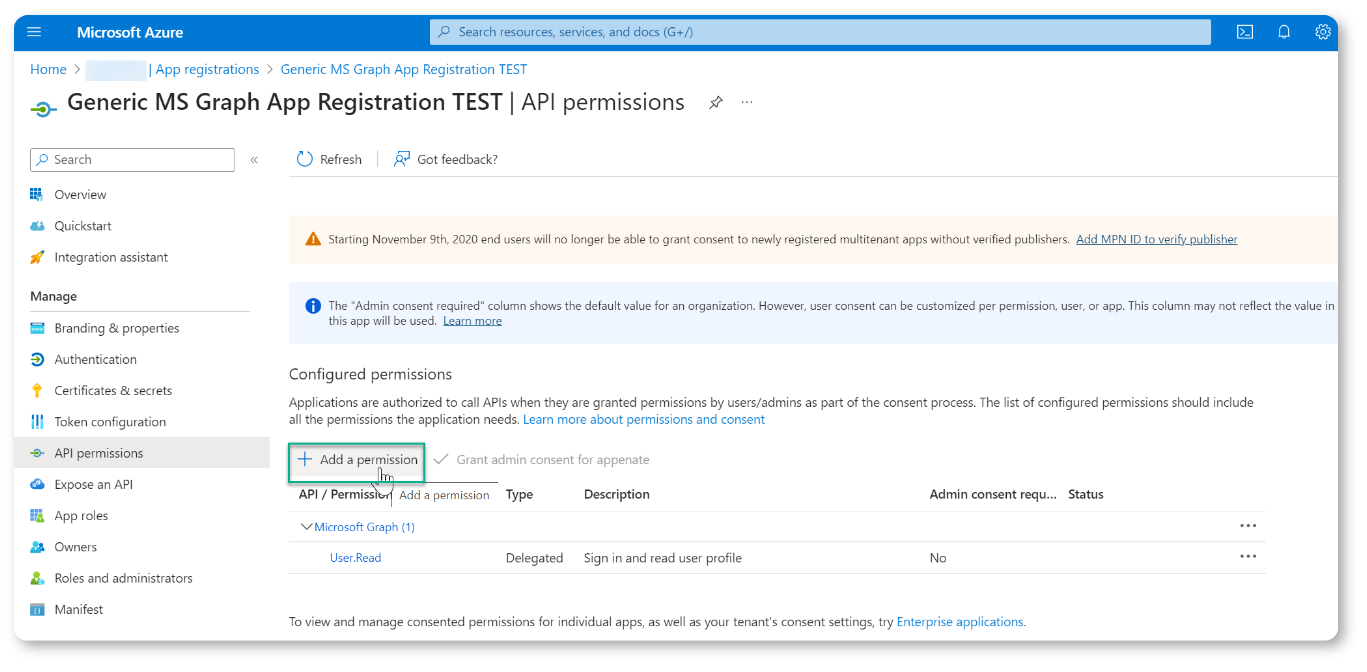This screenshot has width=1367, height=672.
Task: Open Token configuration page
Action: pyautogui.click(x=110, y=422)
